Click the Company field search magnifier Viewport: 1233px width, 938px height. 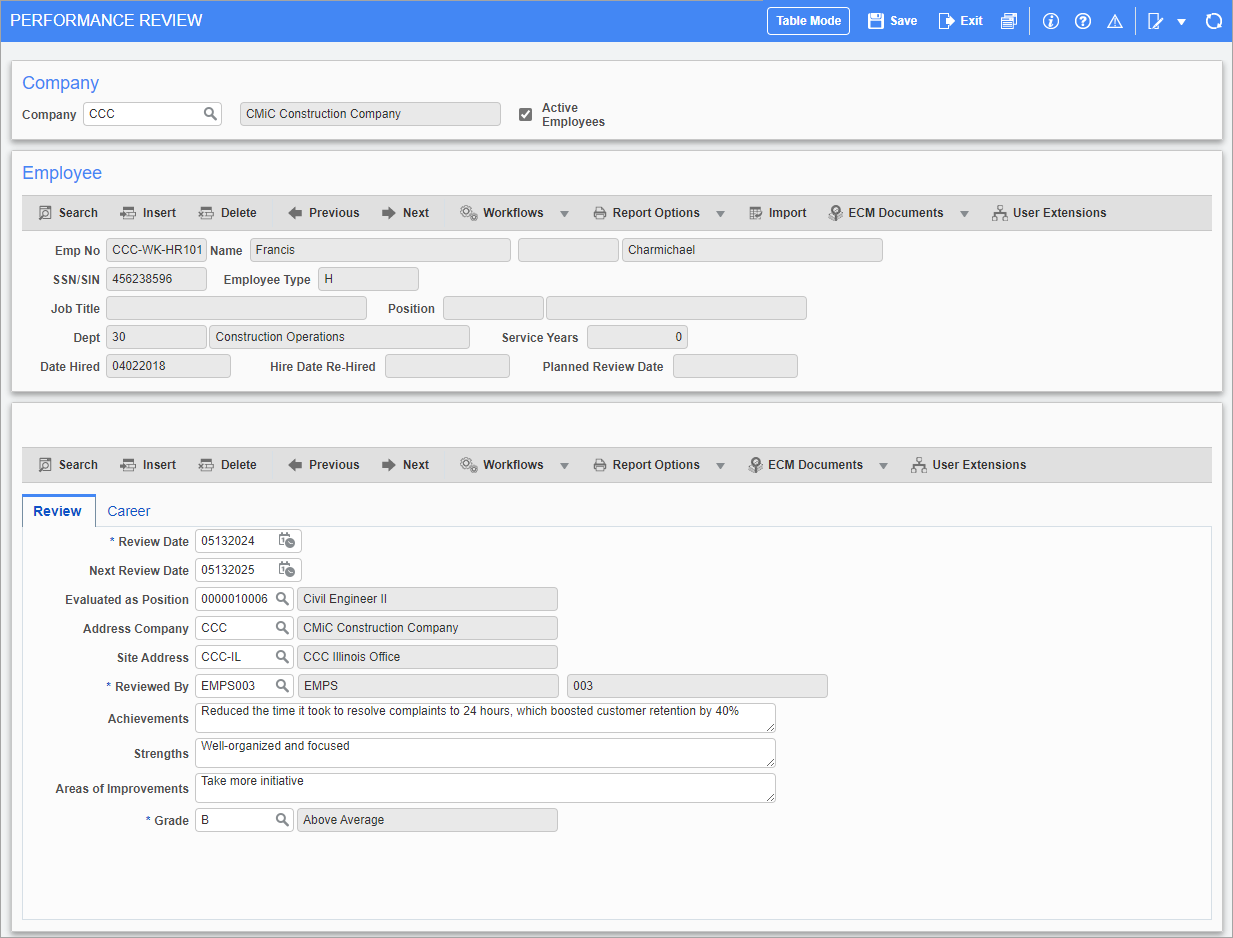[210, 114]
